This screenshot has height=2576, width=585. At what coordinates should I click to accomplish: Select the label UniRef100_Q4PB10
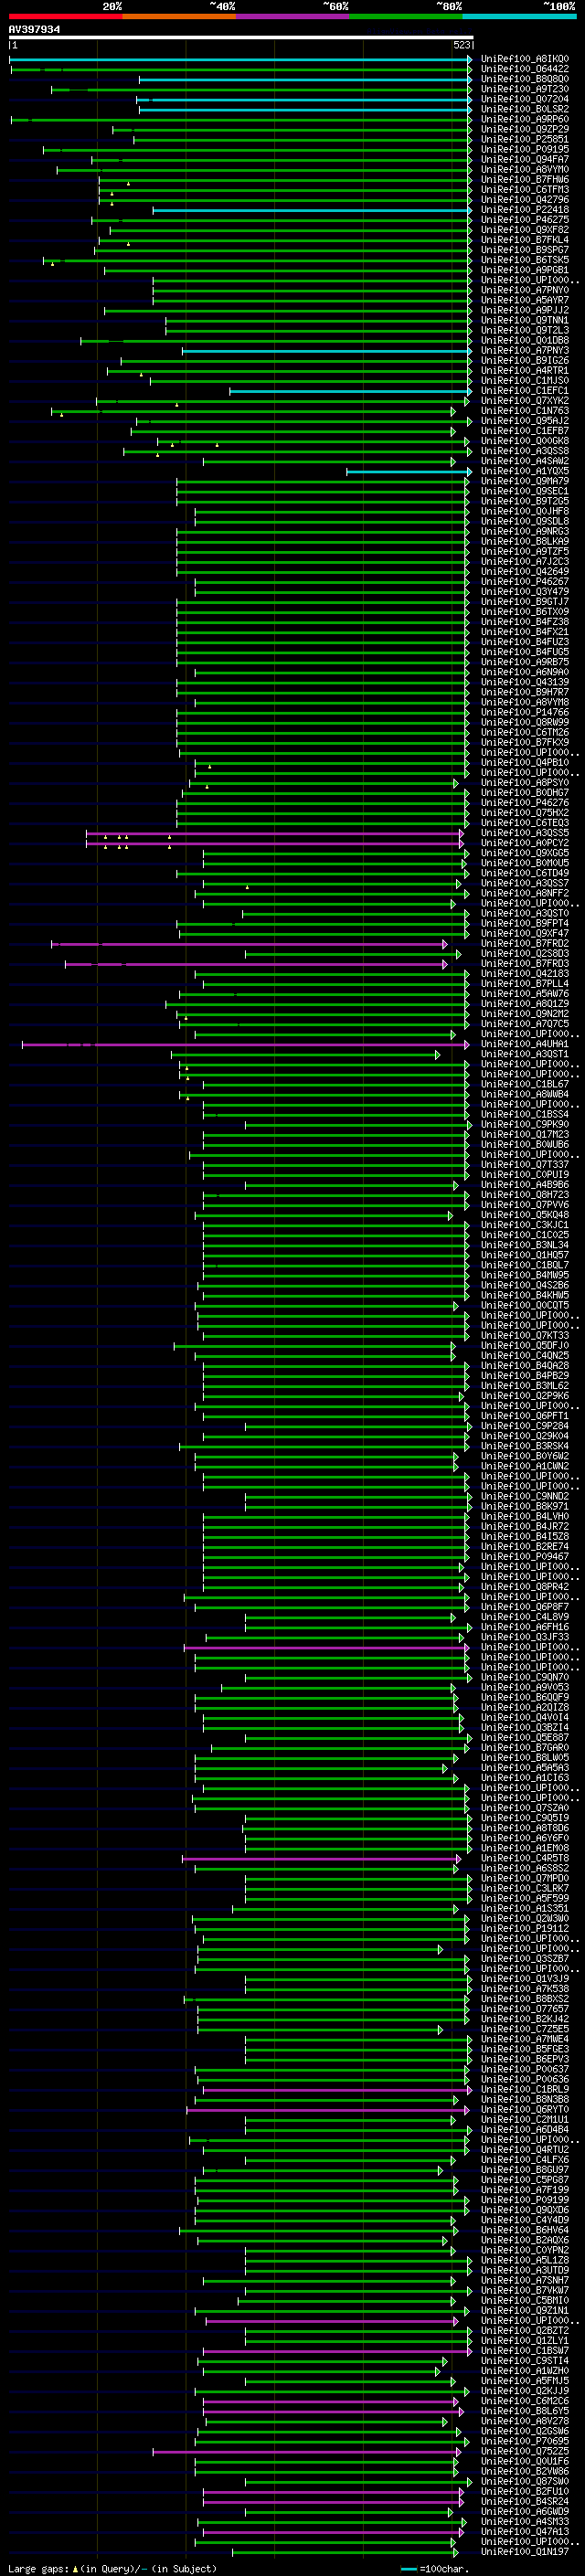click(x=525, y=763)
